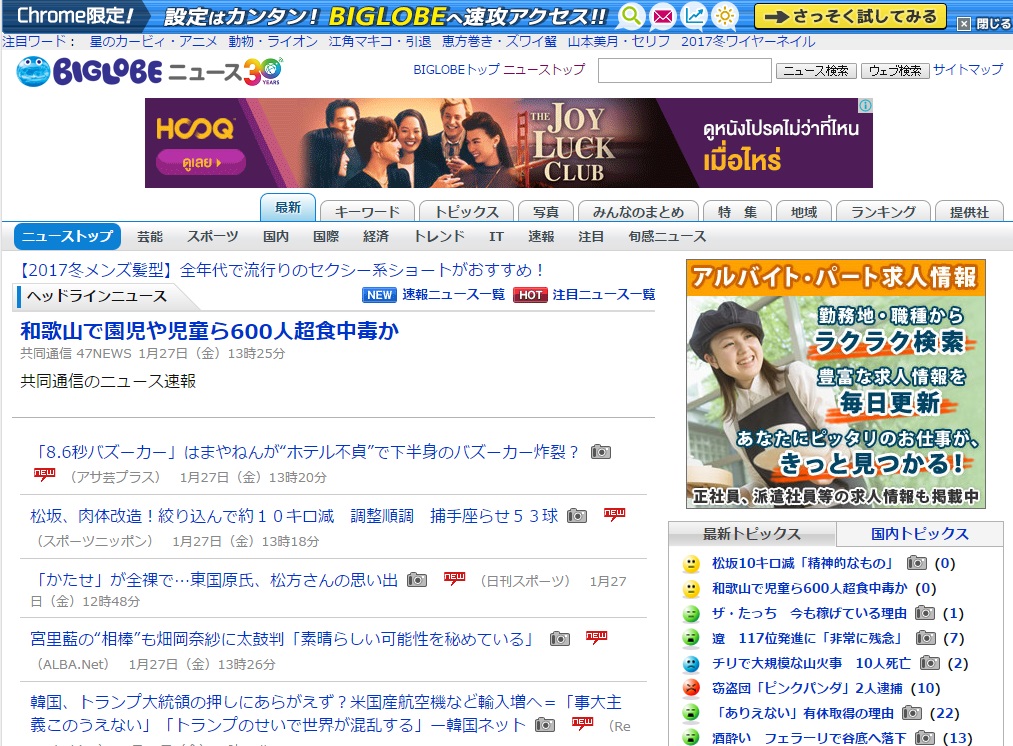Click camera icon beside 松坂10キロ減 topic

click(x=916, y=563)
